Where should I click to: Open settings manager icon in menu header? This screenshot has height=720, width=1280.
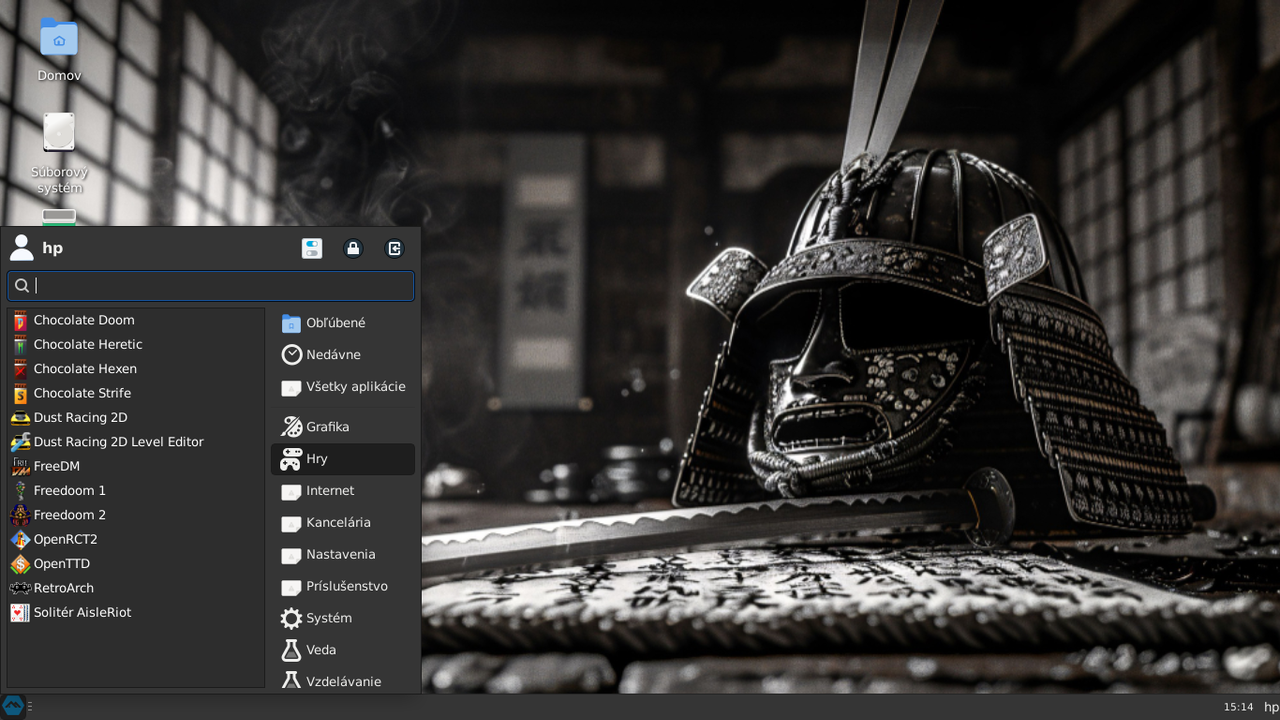[x=312, y=248]
